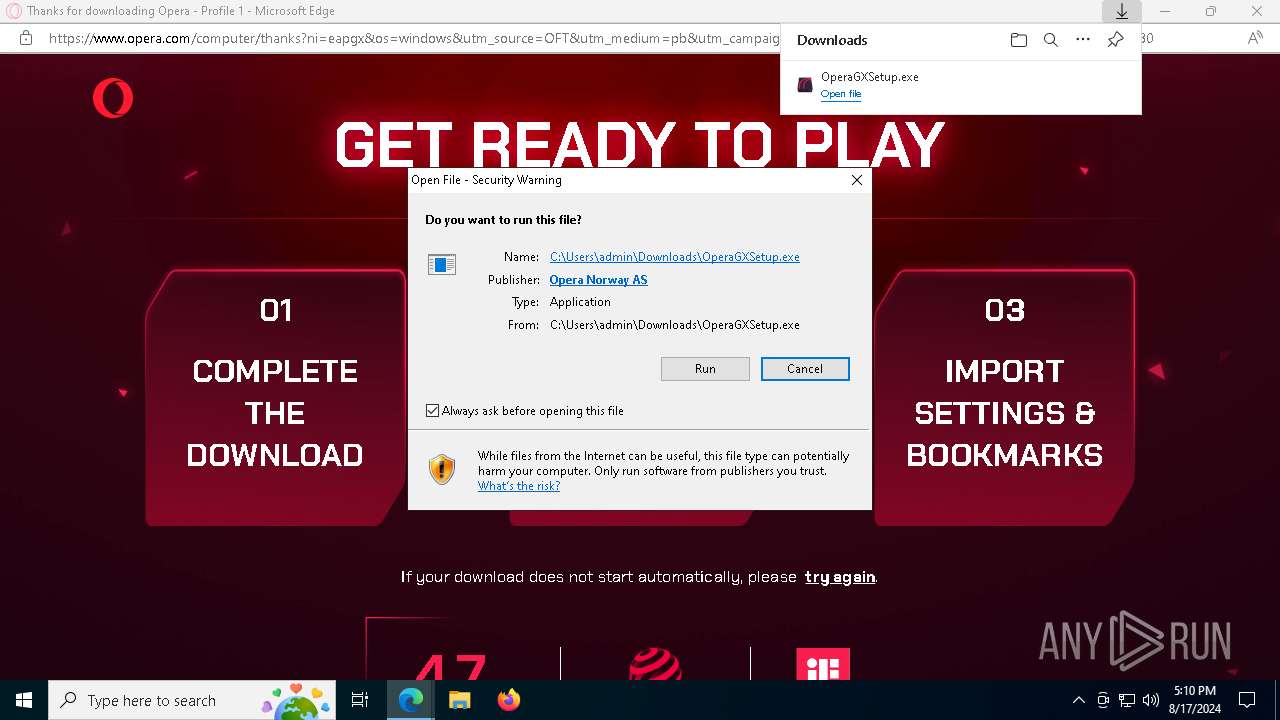Open the notification center icon

coord(1247,700)
